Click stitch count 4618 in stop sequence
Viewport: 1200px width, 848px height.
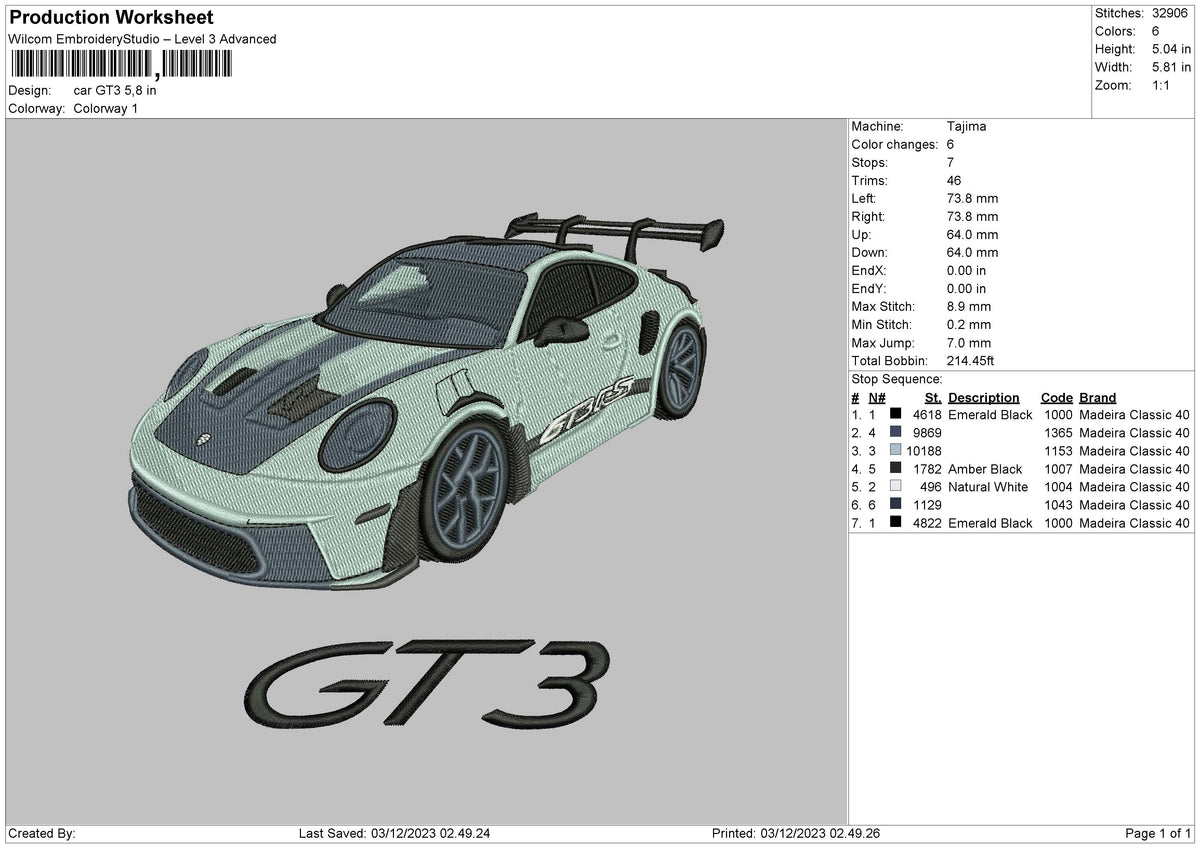pyautogui.click(x=927, y=415)
